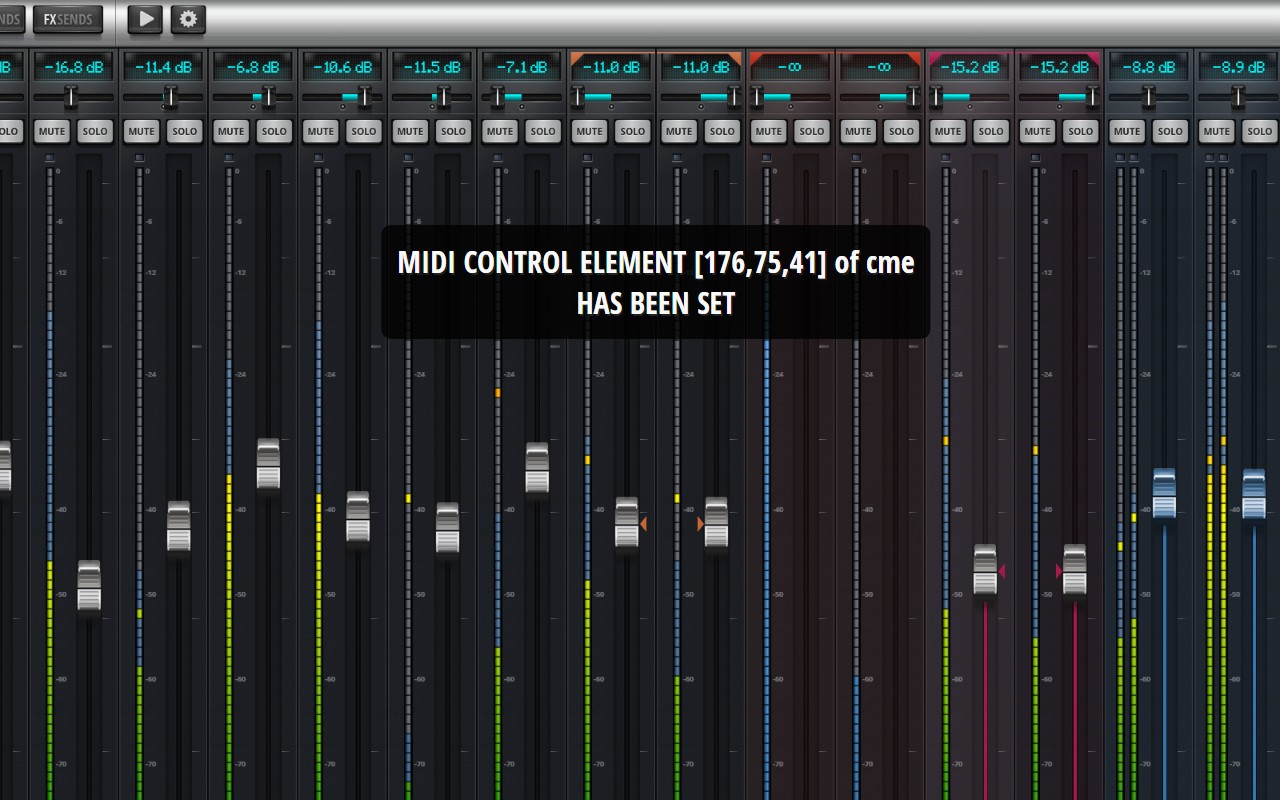Grab the volume fader of -11.5 dB channel
1280x800 pixels.
(x=447, y=528)
